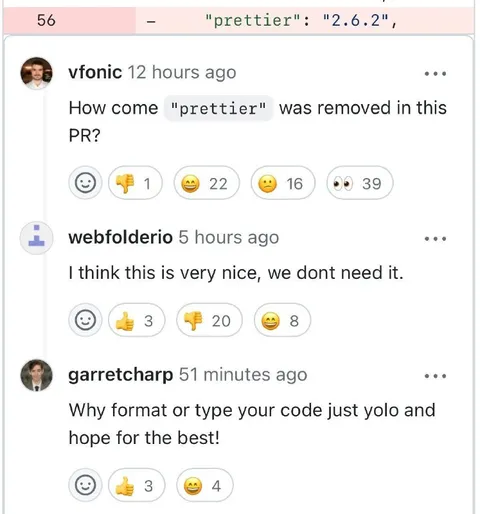
Task: Open emoji reaction picker on garretcharp's comment
Action: click(x=85, y=485)
